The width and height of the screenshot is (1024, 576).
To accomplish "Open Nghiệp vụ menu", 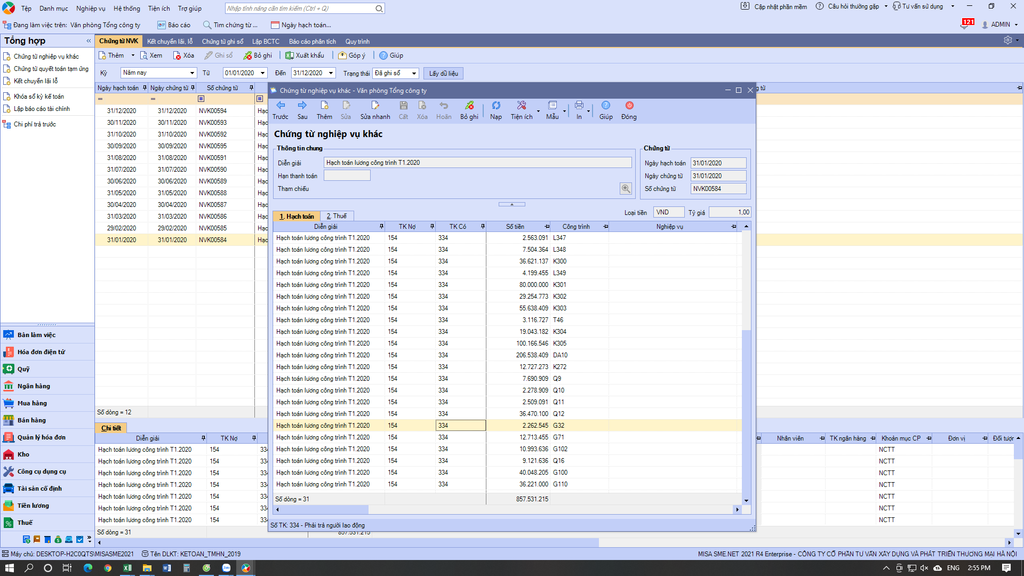I will [90, 8].
